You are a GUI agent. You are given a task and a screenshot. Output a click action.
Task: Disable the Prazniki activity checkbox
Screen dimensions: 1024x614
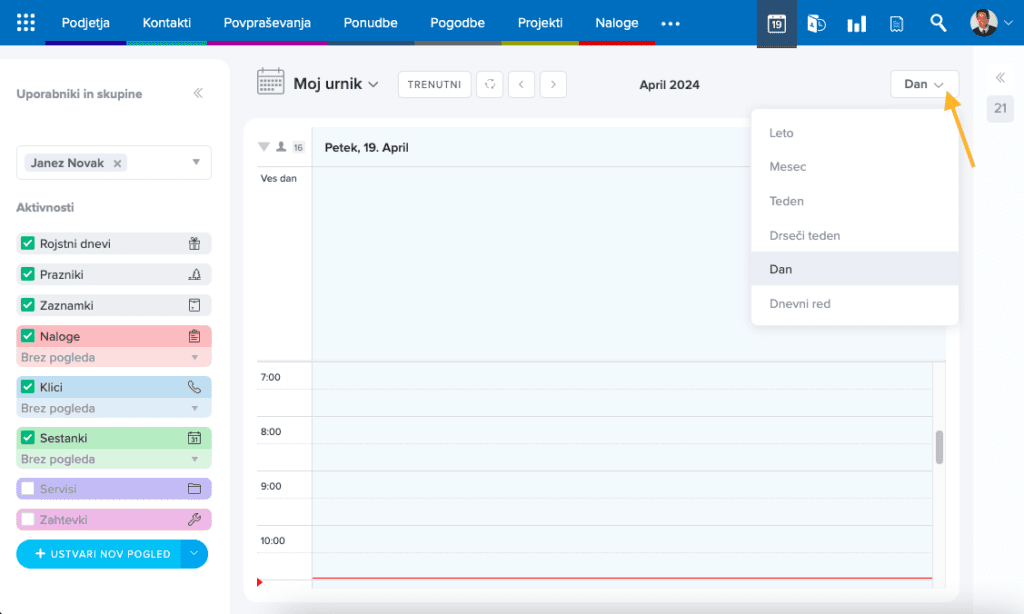(x=28, y=274)
